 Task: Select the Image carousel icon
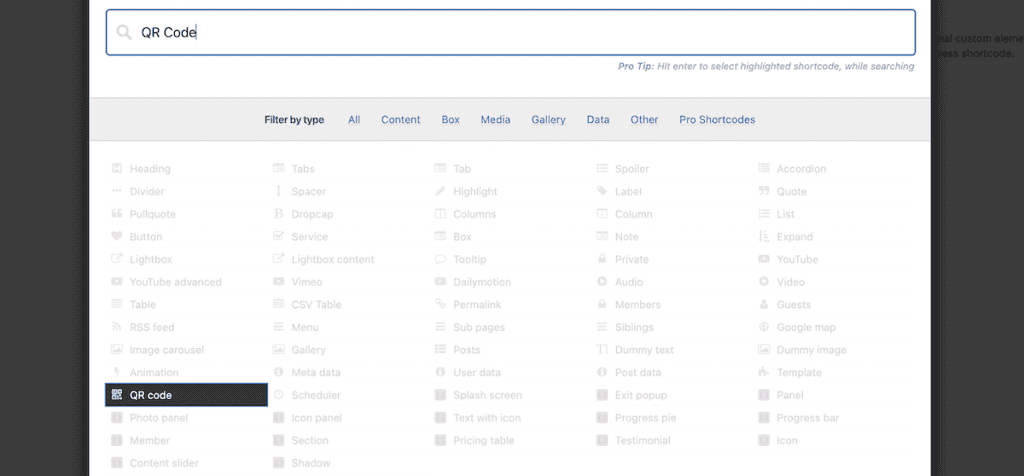pos(117,350)
